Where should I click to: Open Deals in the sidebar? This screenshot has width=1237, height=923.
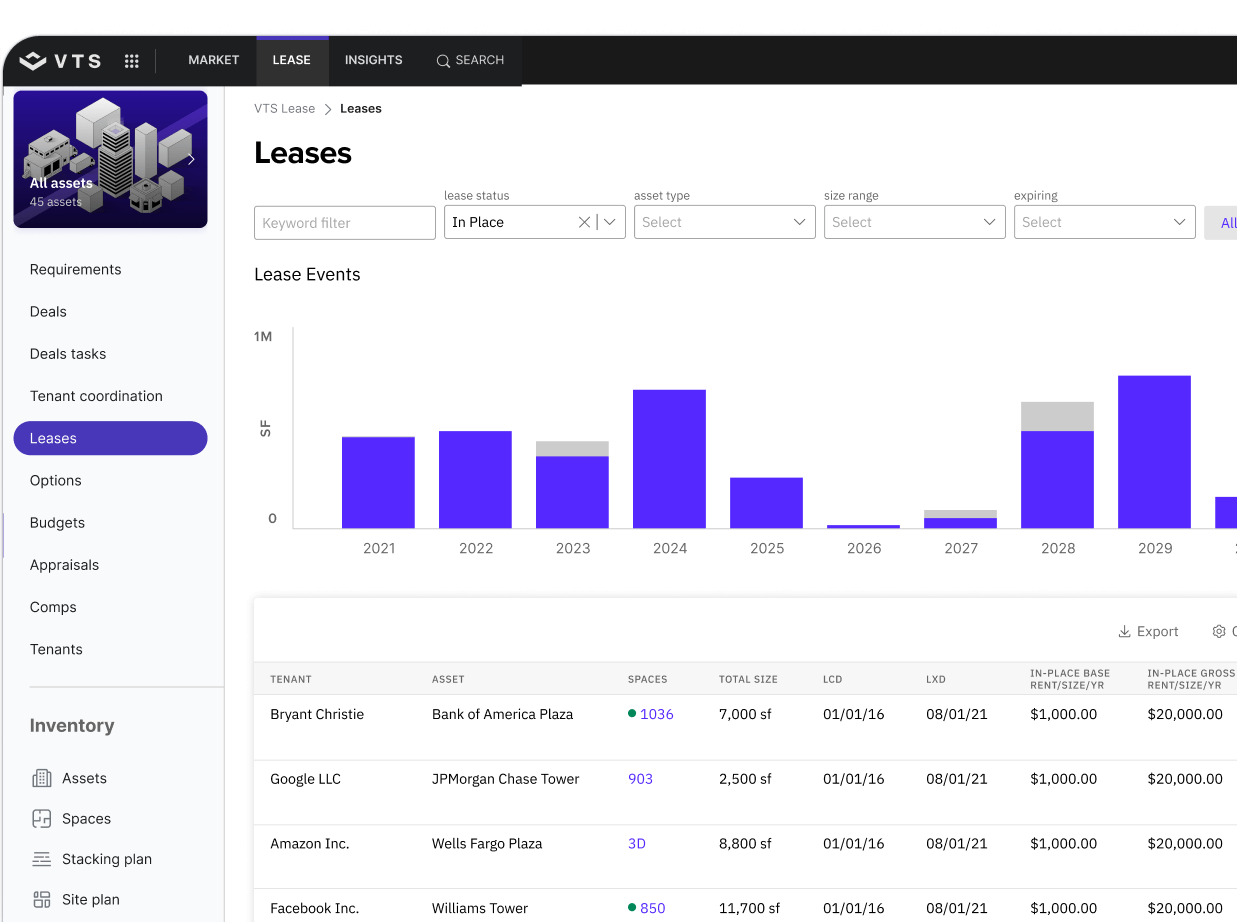tap(48, 311)
